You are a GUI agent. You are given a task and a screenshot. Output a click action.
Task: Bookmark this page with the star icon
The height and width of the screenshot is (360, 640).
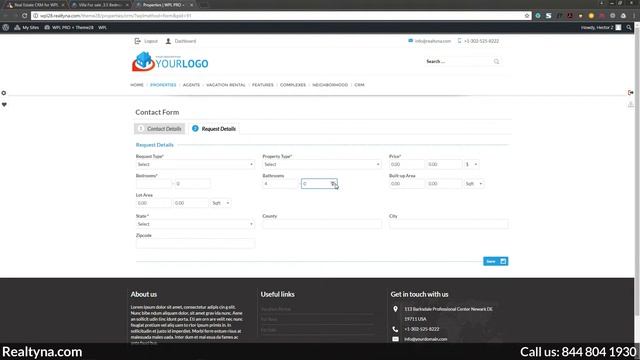527,16
